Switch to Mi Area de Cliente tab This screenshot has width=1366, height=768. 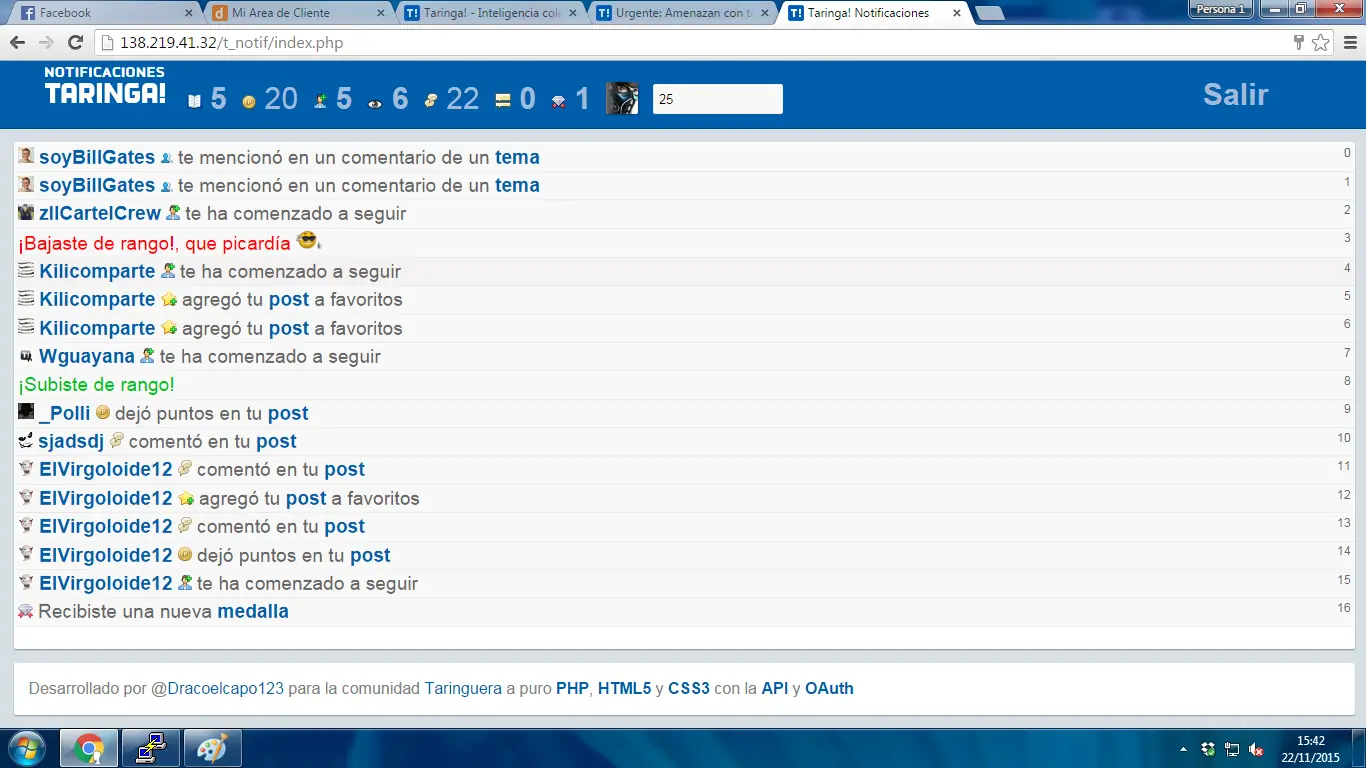298,13
